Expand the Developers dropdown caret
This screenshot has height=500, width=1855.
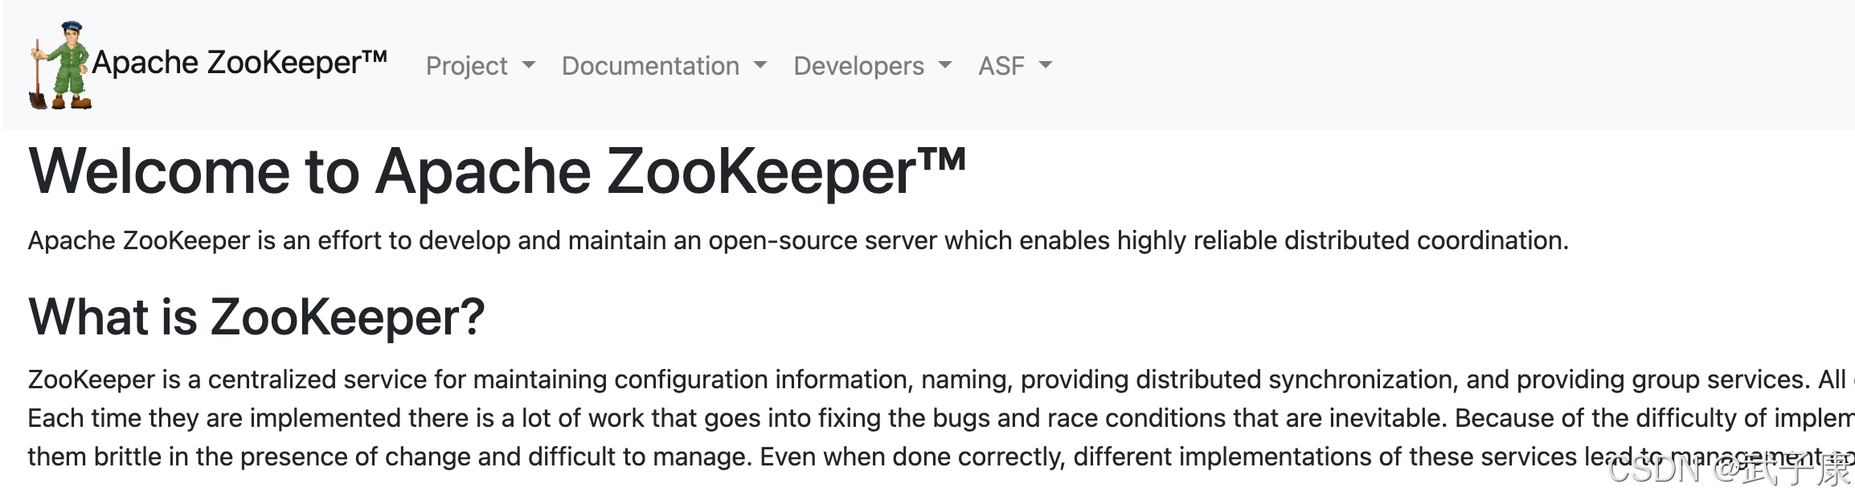pos(945,65)
